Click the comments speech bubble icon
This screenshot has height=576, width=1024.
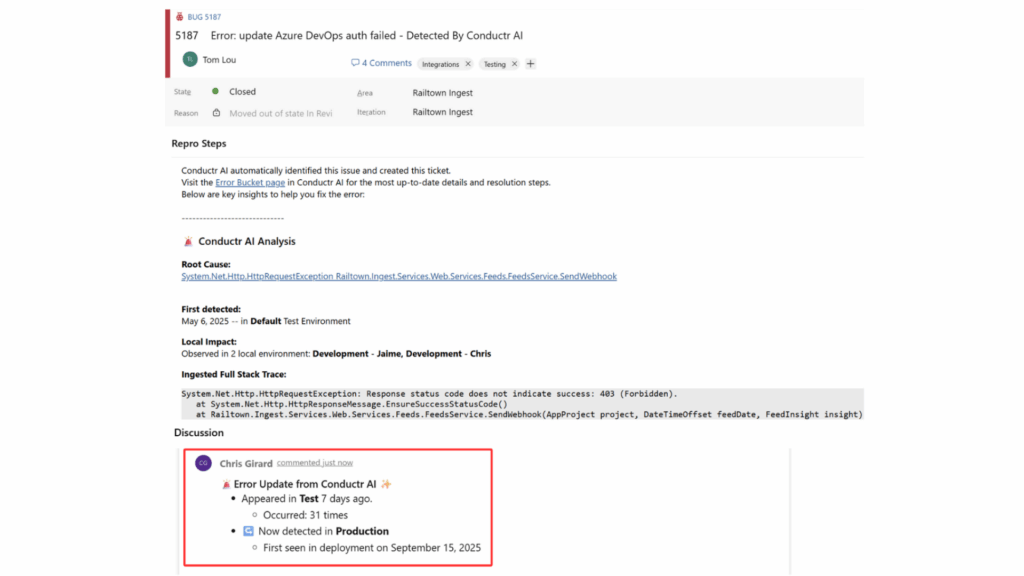(x=355, y=63)
